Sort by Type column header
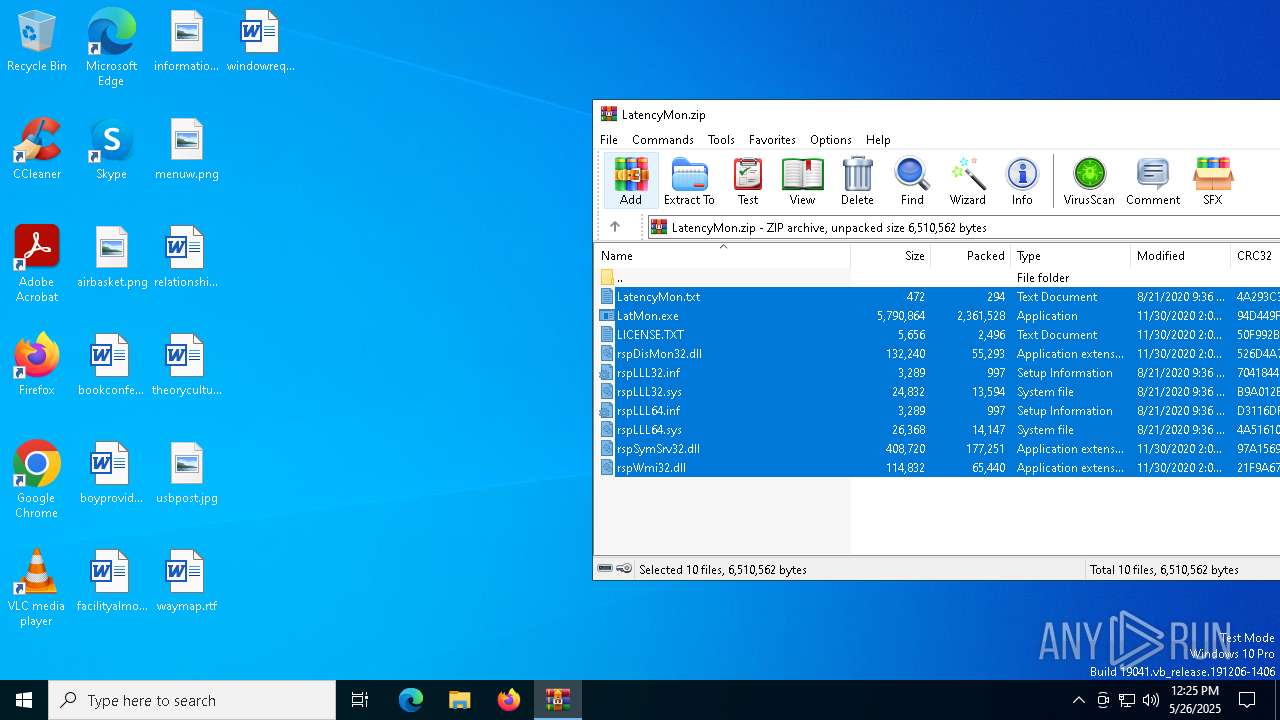 (x=1071, y=256)
